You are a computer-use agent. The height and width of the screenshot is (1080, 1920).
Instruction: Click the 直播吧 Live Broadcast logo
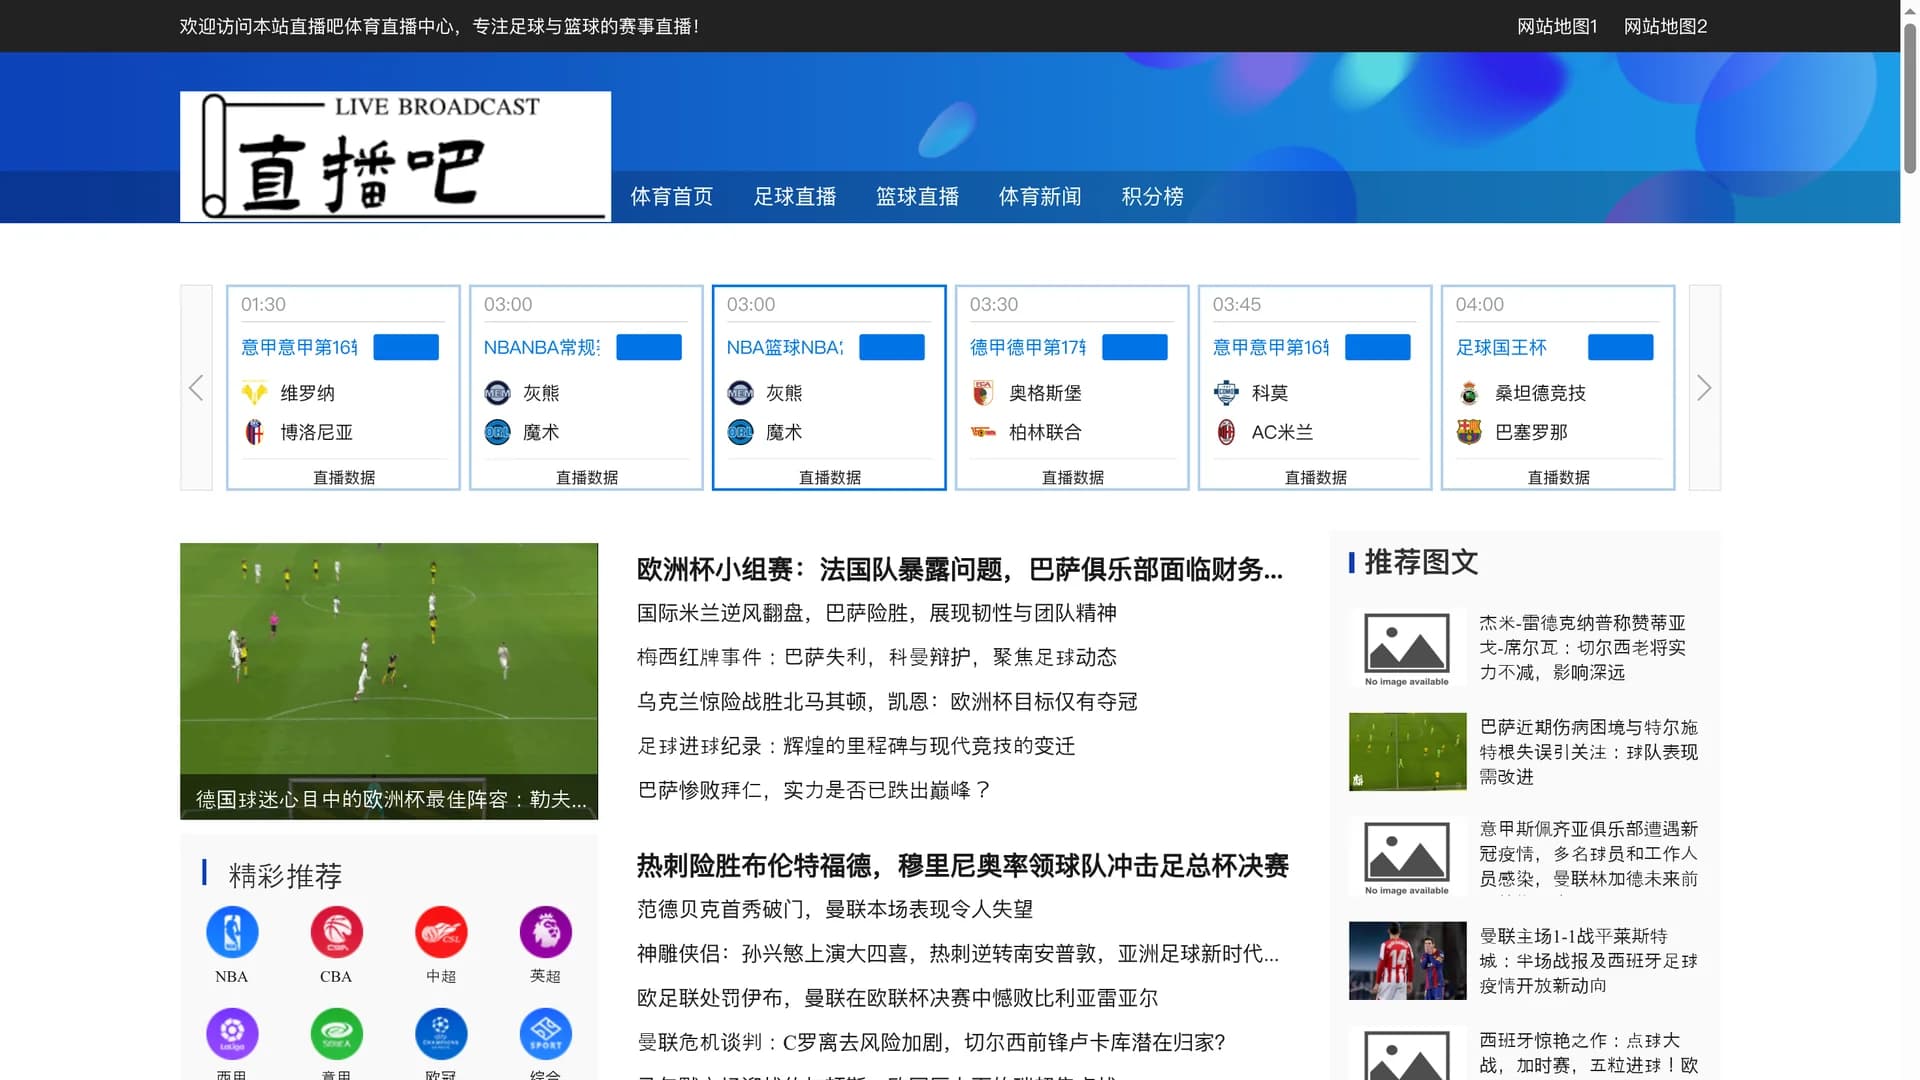coord(395,156)
